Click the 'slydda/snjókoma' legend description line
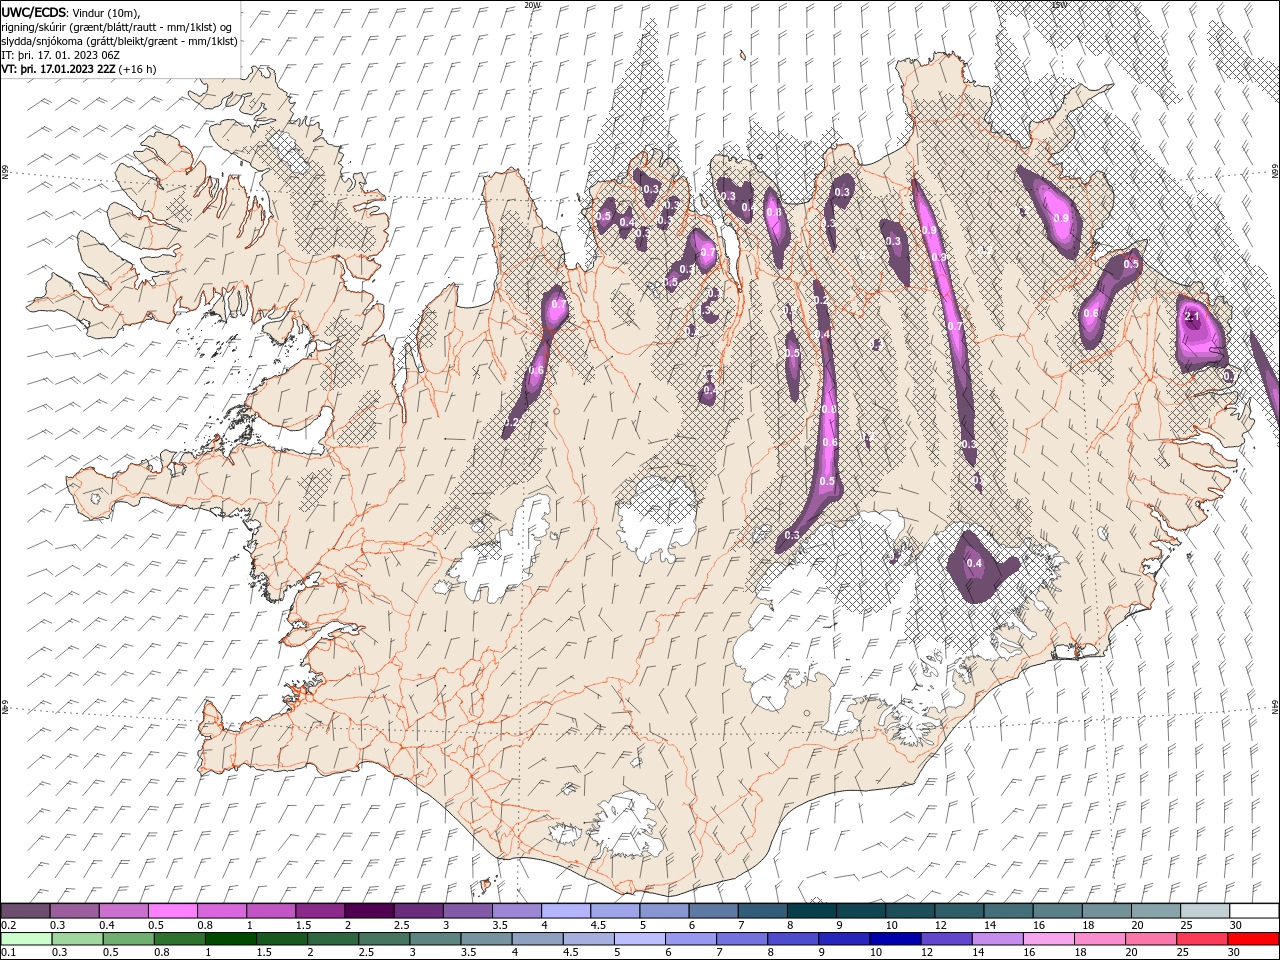This screenshot has height=960, width=1280. coord(120,41)
